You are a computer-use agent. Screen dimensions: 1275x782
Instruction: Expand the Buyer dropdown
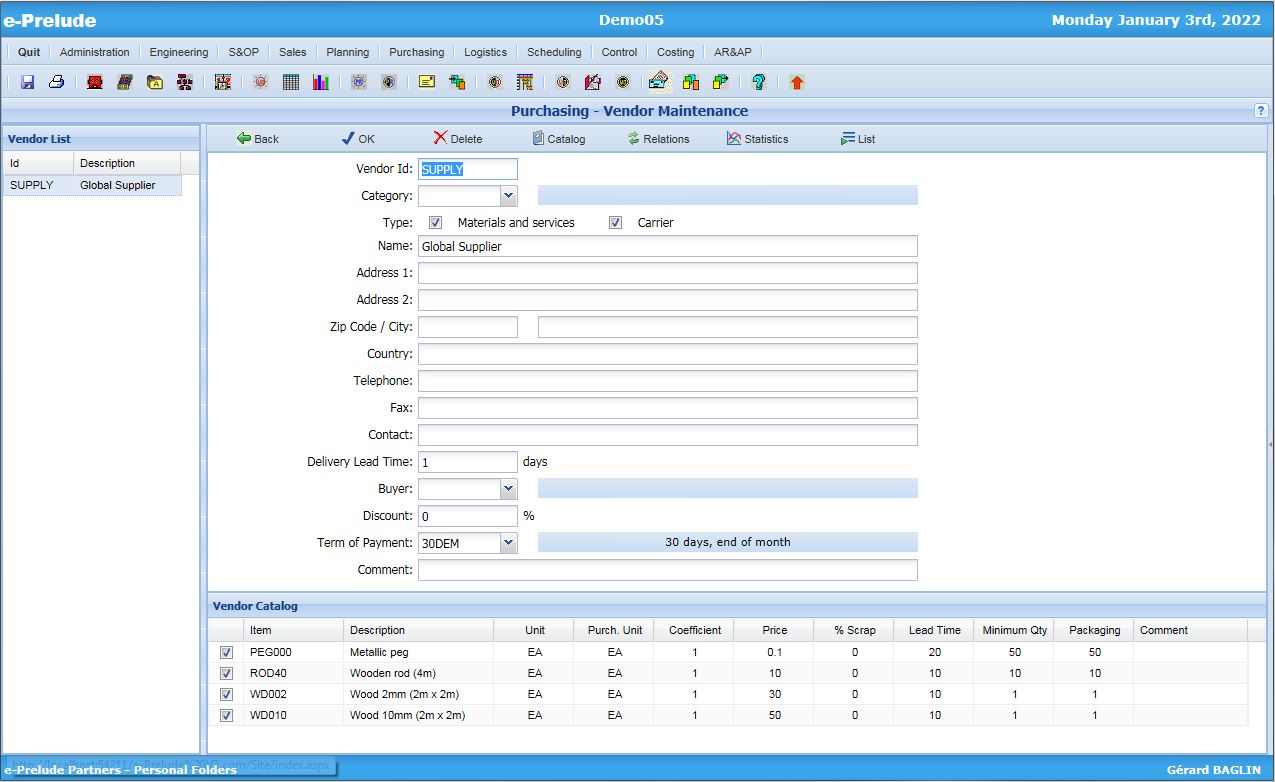(x=508, y=489)
